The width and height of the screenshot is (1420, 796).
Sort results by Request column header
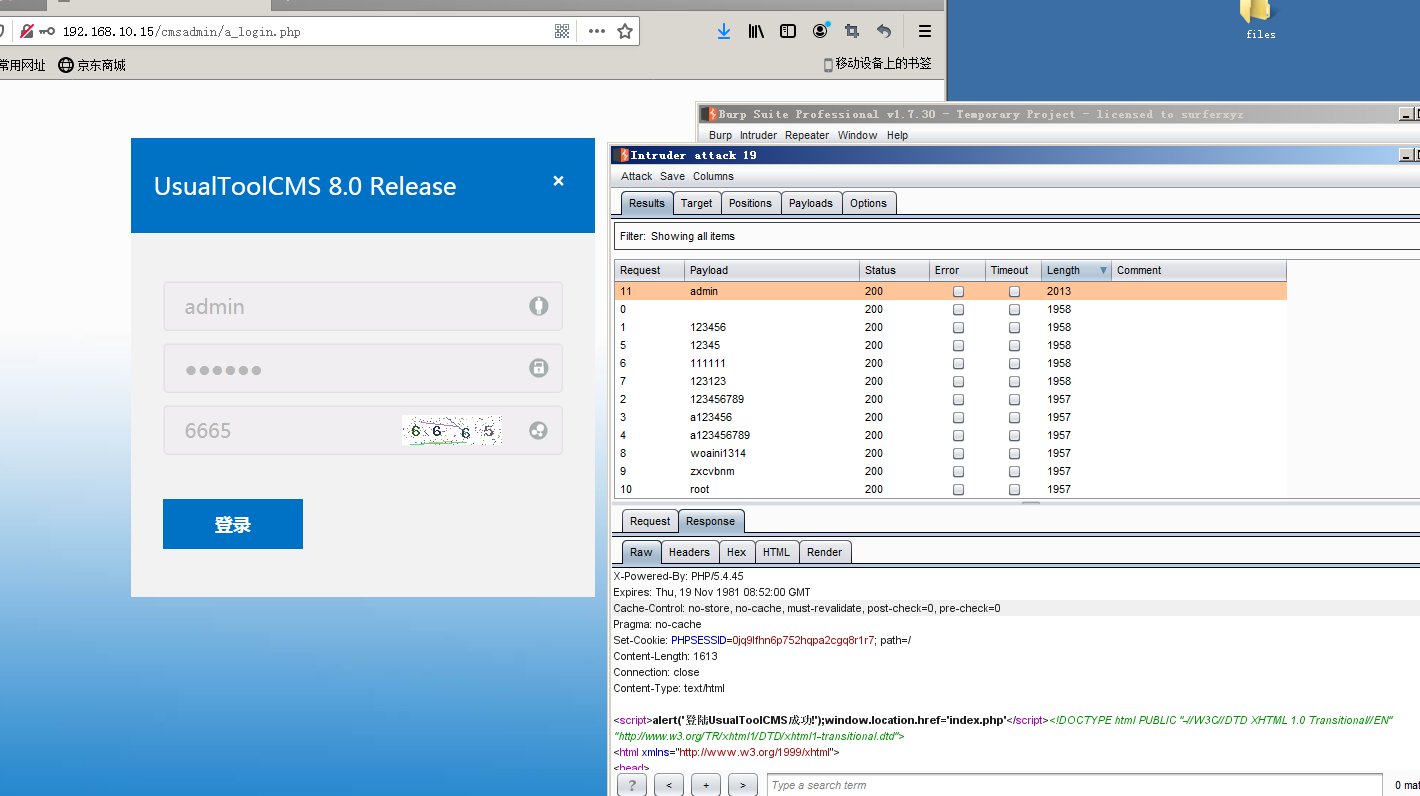point(649,270)
